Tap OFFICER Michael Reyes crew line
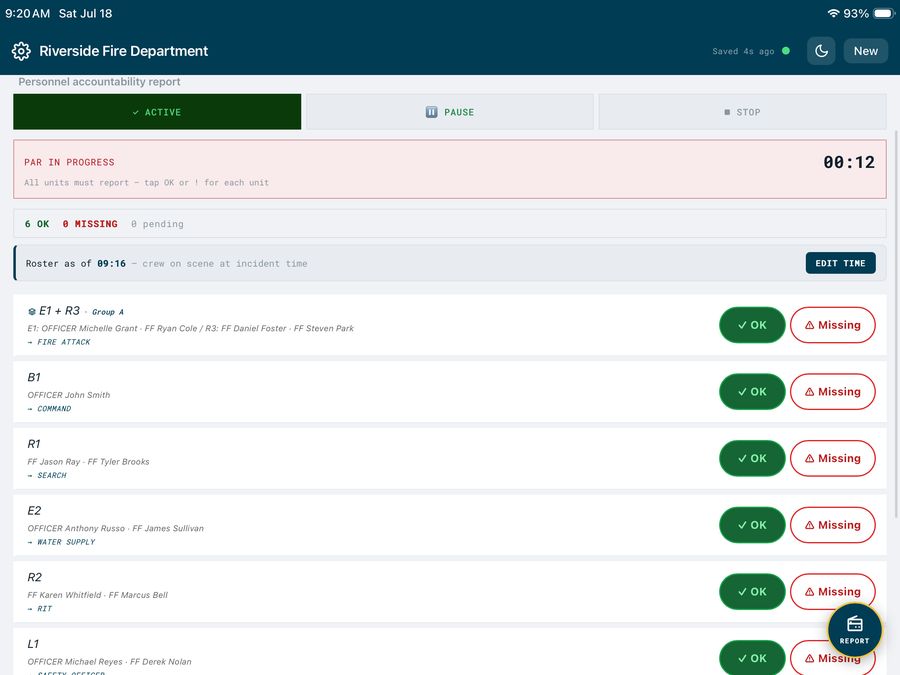Image resolution: width=900 pixels, height=675 pixels. [110, 661]
